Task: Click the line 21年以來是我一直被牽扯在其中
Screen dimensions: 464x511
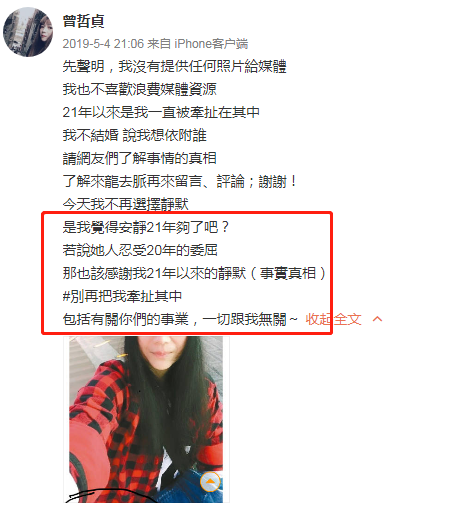Action: point(161,112)
